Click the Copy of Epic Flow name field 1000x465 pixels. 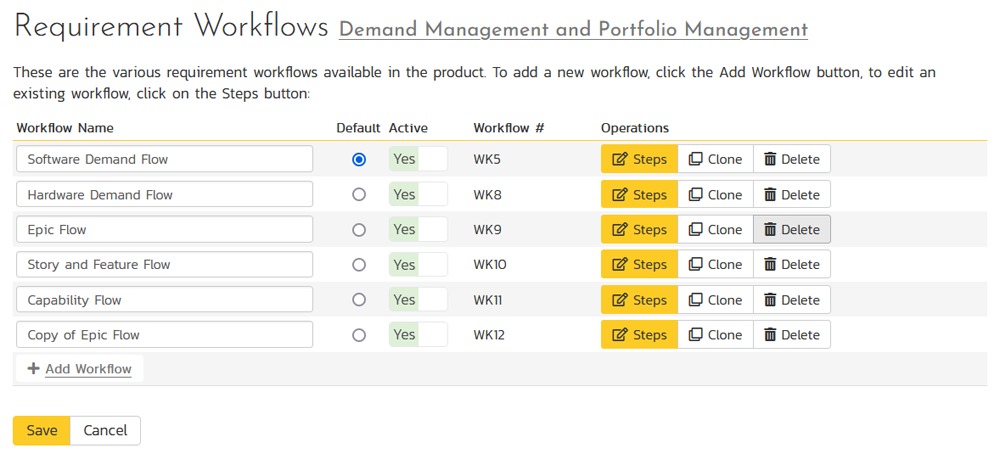pos(164,335)
